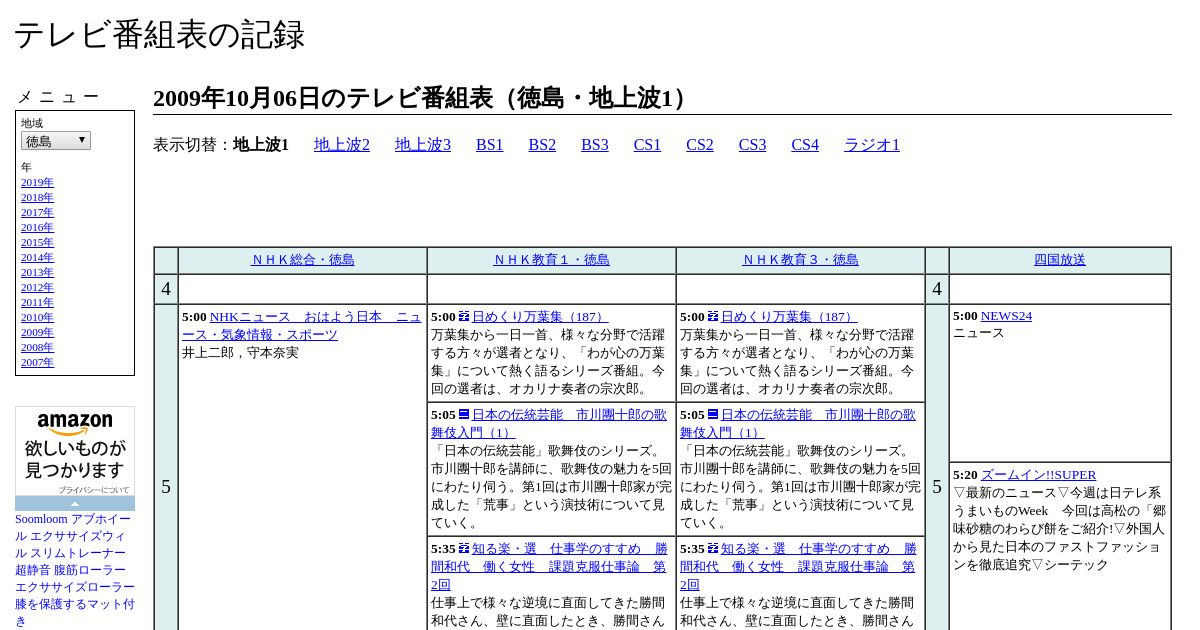The height and width of the screenshot is (630, 1200).
Task: Switch display to CS3
Action: click(x=753, y=145)
